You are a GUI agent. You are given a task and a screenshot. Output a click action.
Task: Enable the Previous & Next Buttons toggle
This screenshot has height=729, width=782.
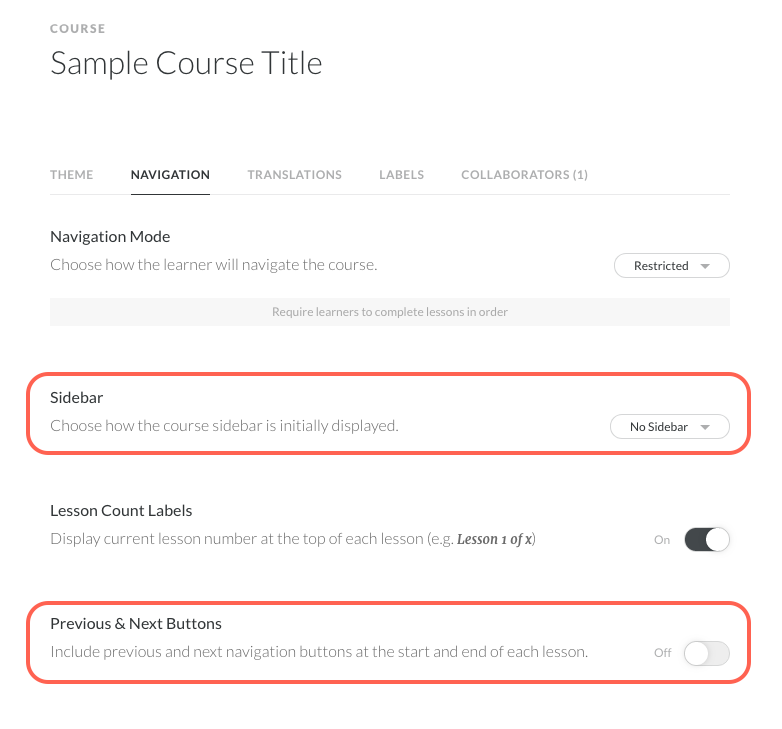(707, 653)
